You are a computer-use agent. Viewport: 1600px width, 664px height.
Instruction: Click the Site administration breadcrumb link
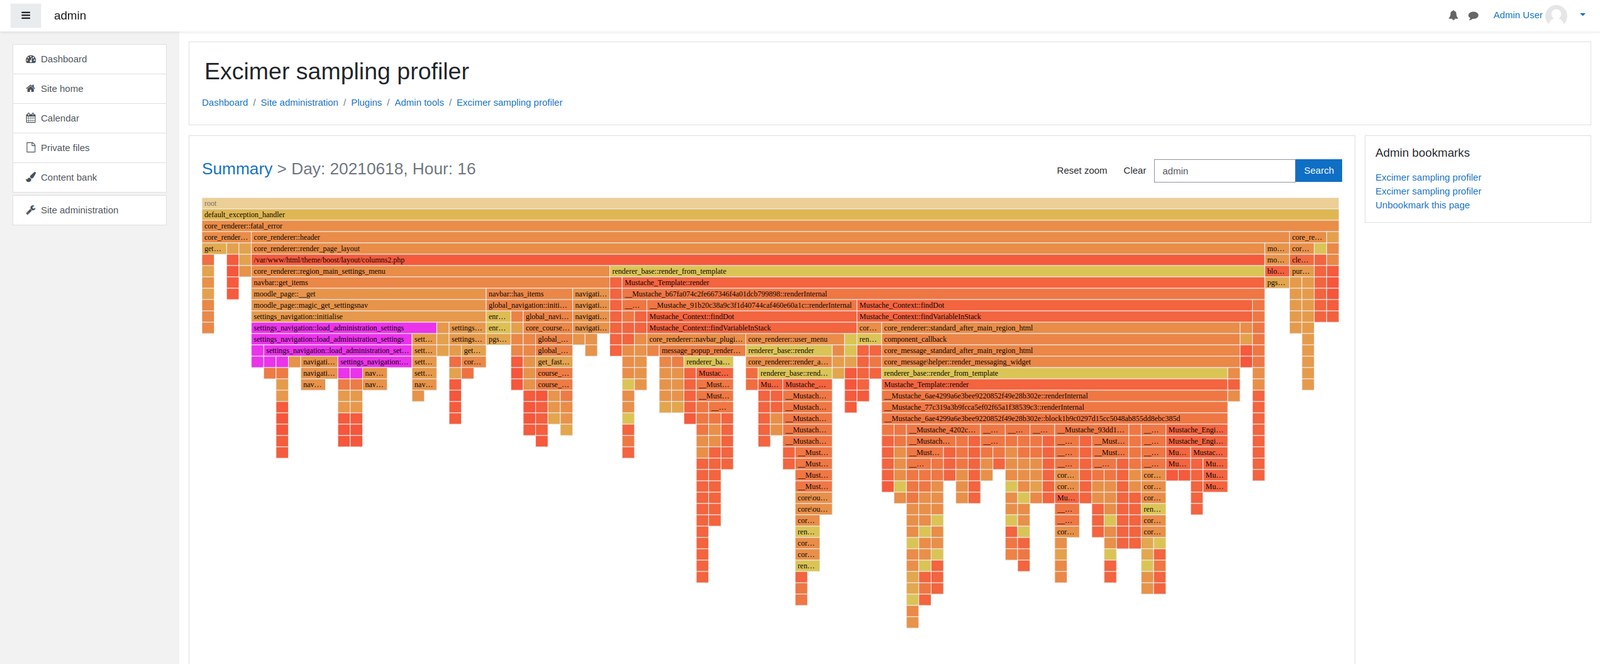click(299, 102)
